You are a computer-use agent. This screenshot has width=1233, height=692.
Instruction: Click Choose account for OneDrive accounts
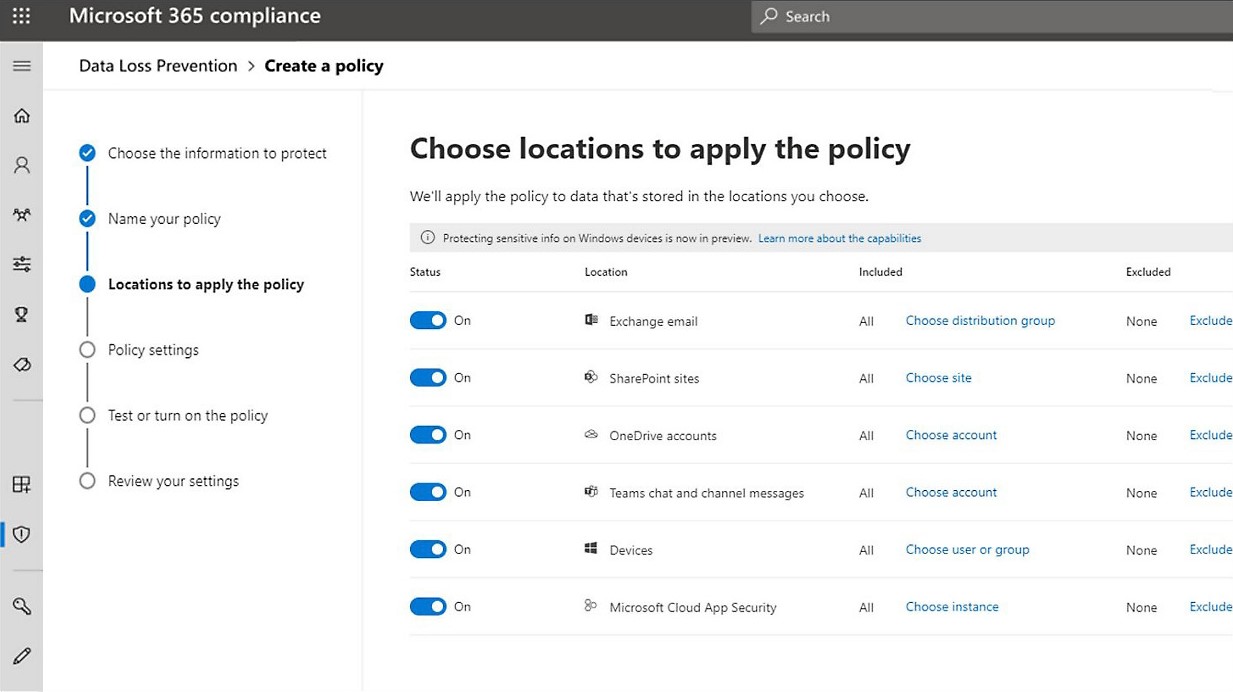click(951, 435)
